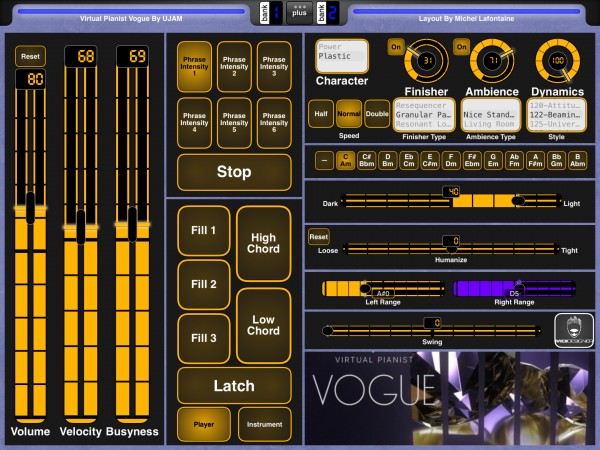Viewport: 600px width, 450px height.
Task: Reset the Volume fader
Action: [30, 56]
